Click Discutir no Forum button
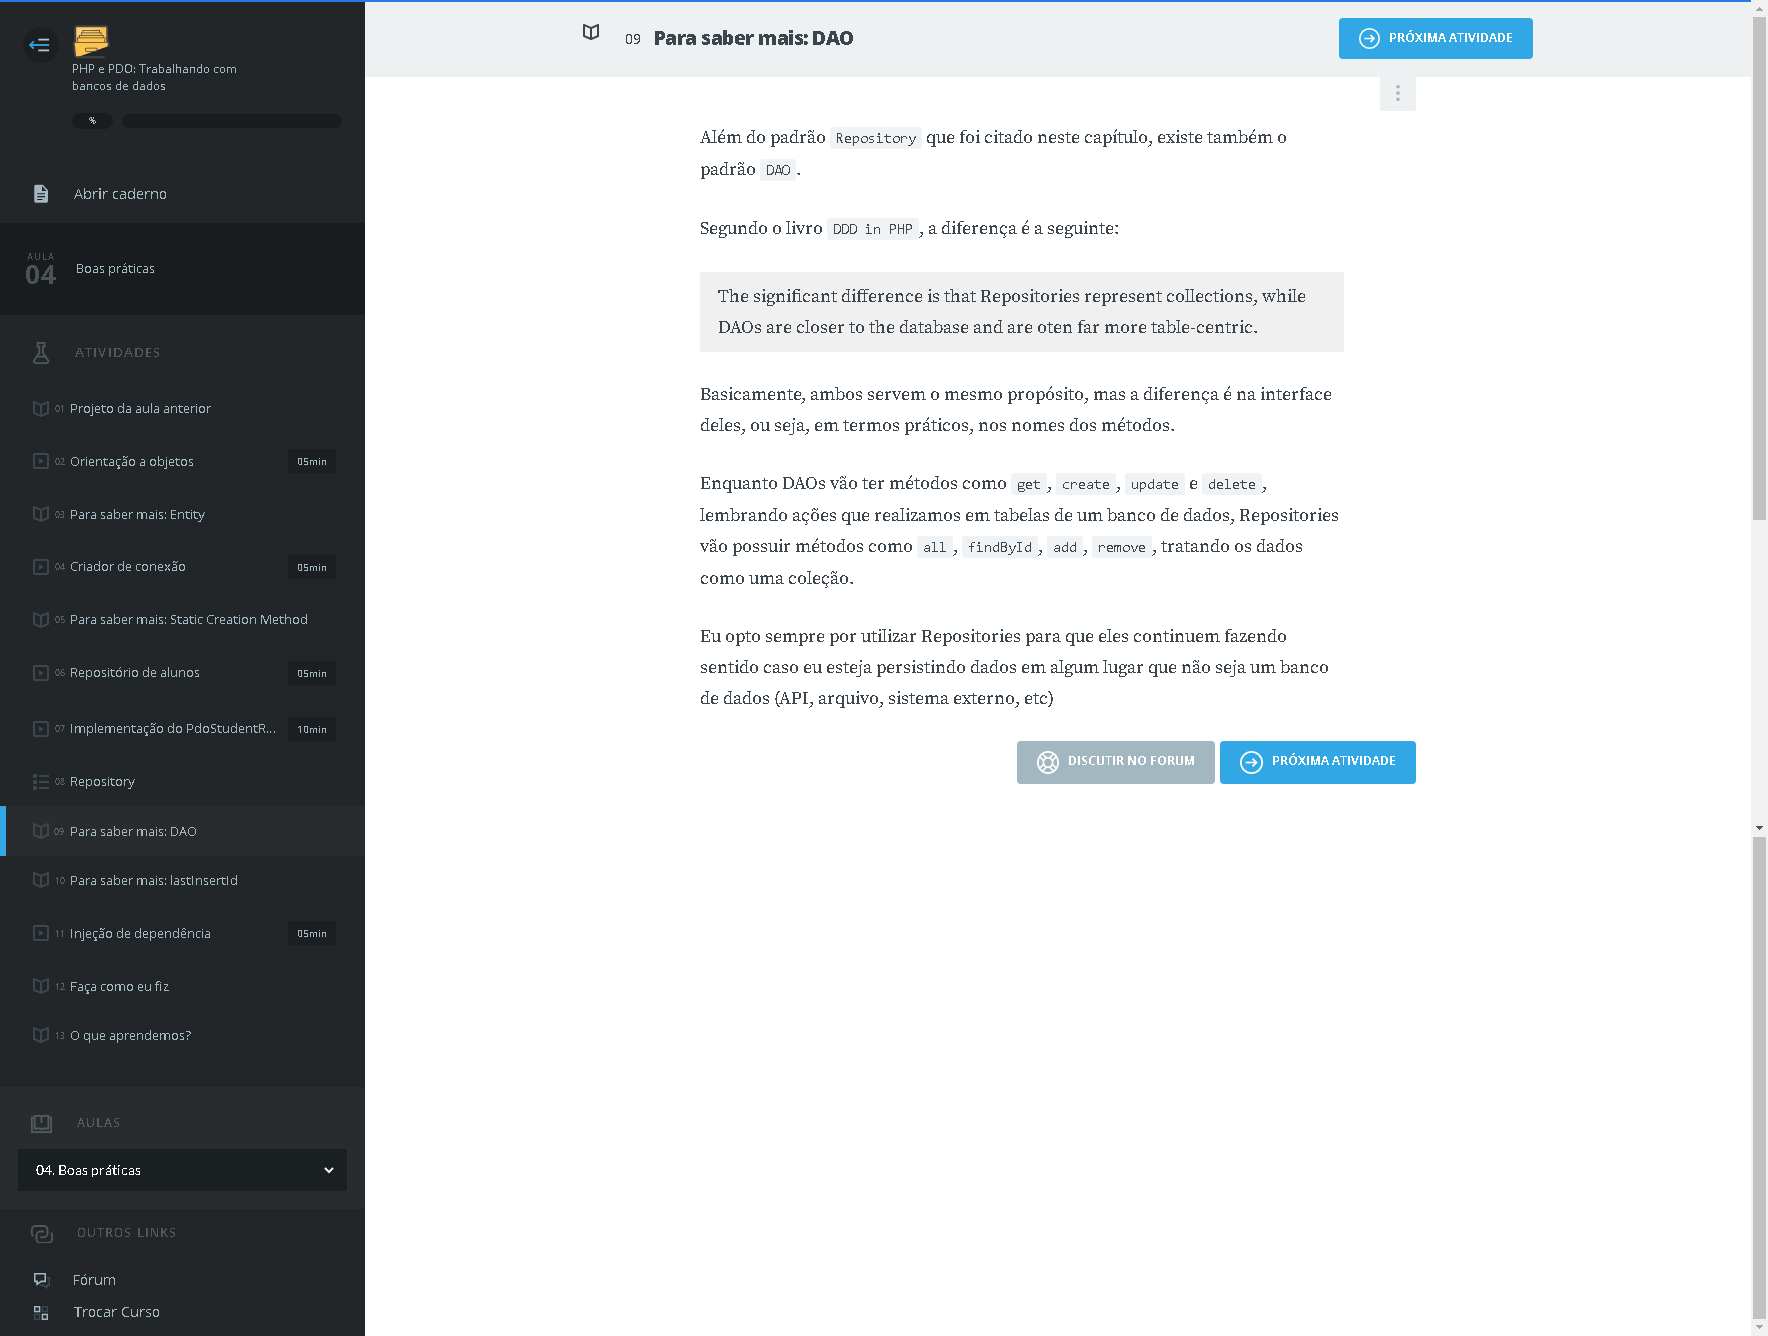 pyautogui.click(x=1115, y=762)
